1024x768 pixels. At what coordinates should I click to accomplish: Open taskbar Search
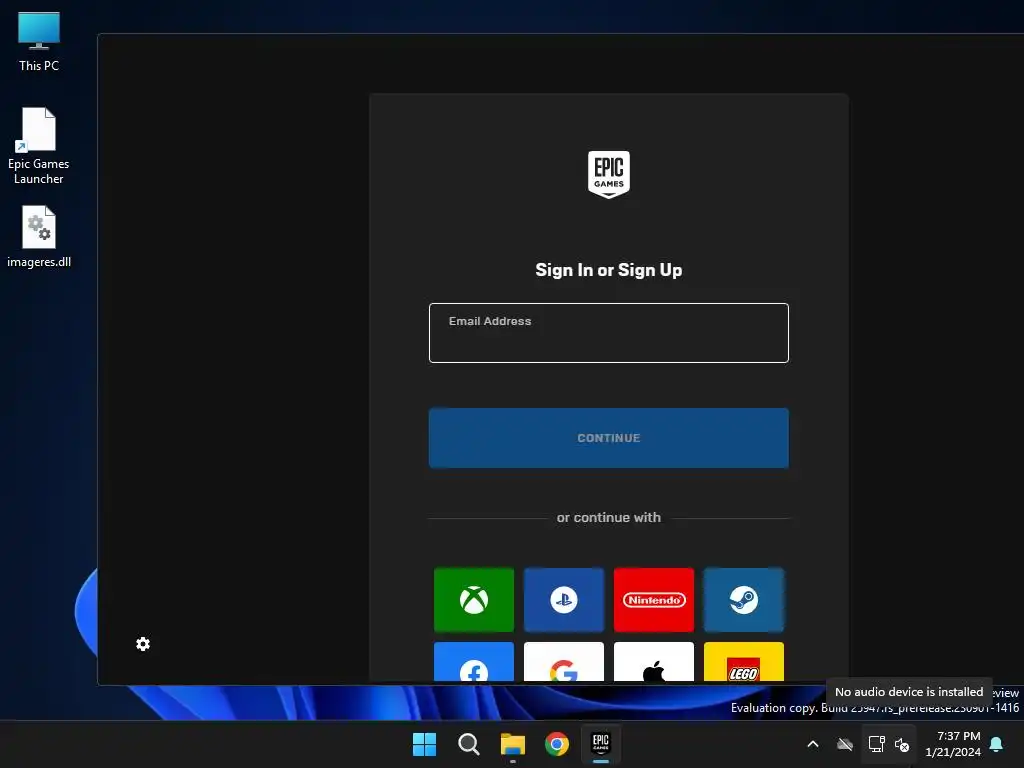(x=468, y=744)
